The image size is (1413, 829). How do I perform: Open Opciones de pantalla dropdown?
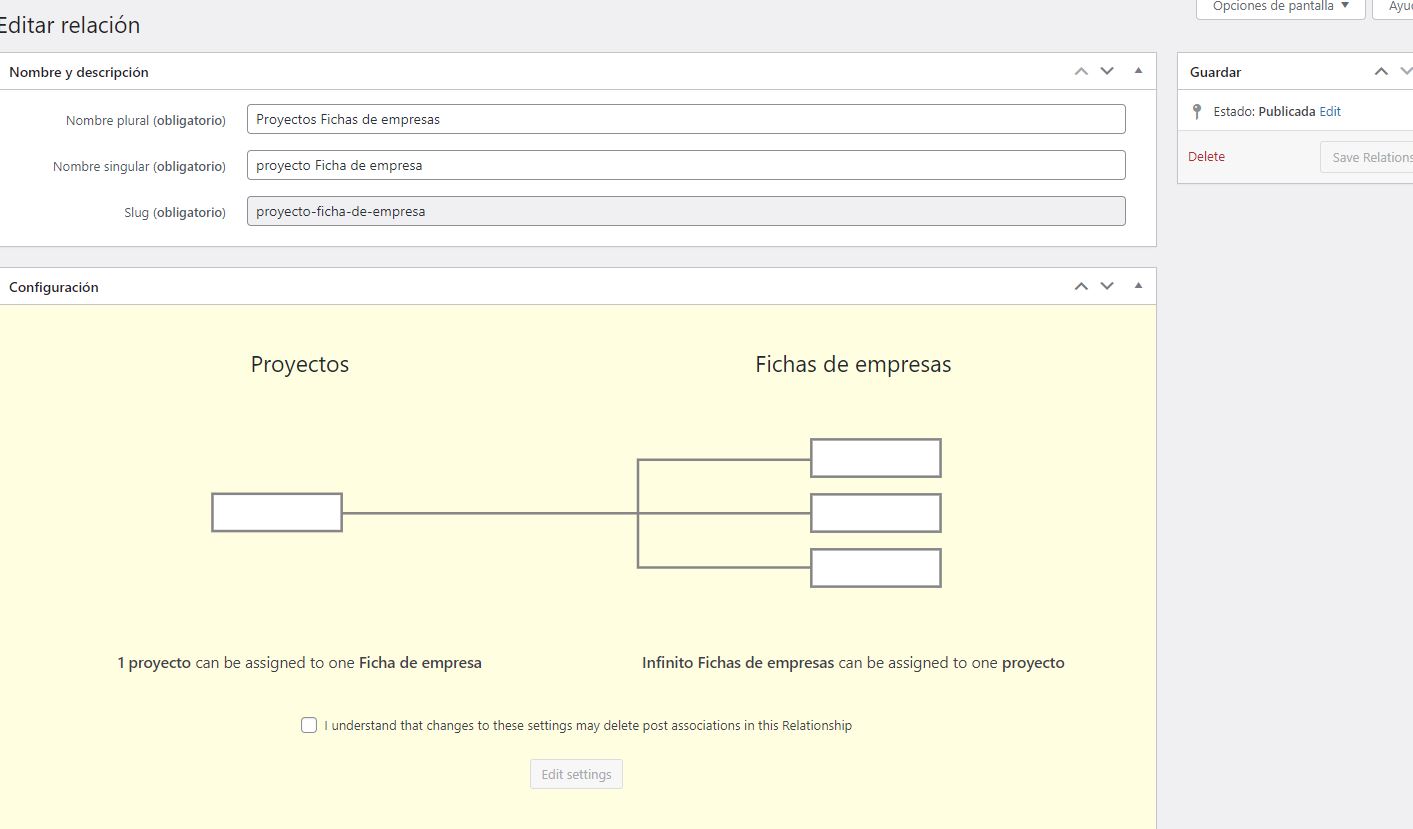click(1280, 6)
